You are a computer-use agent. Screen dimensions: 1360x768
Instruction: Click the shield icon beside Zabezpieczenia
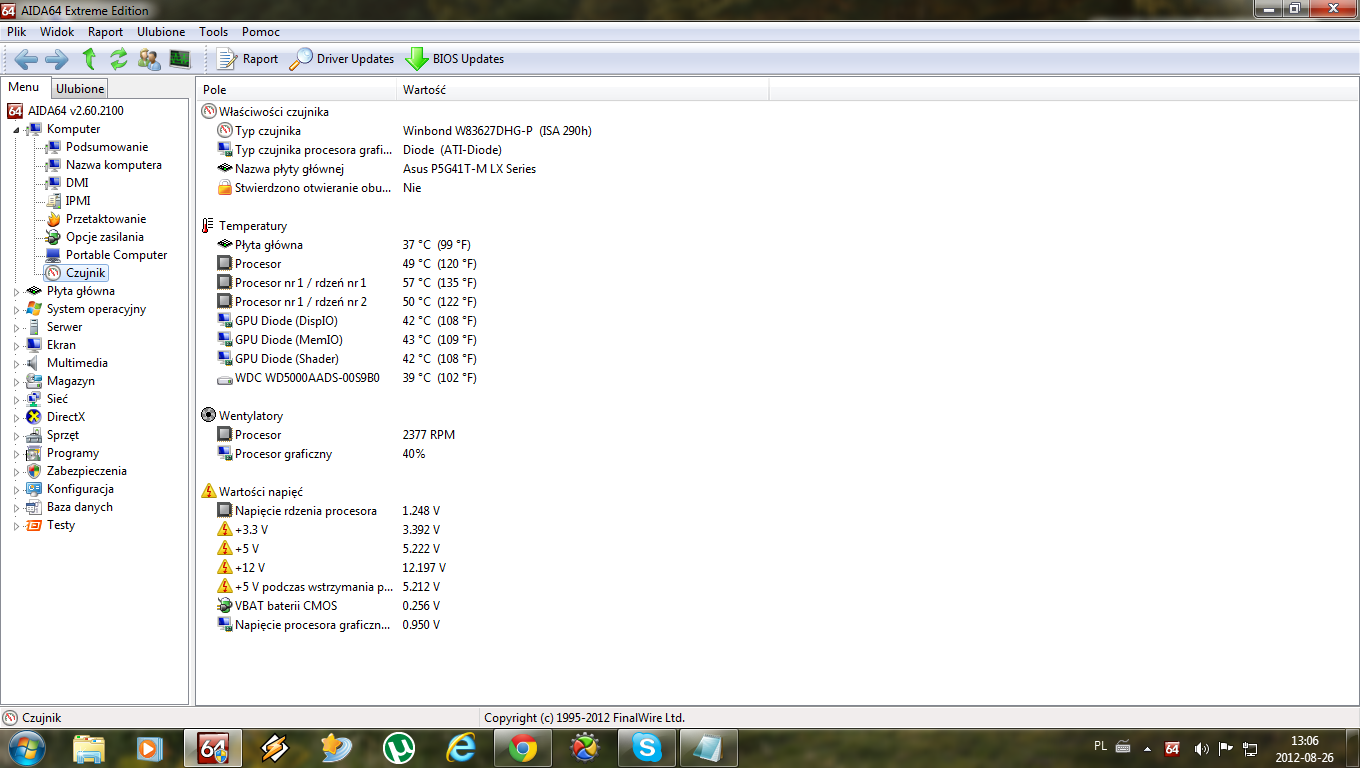click(34, 471)
